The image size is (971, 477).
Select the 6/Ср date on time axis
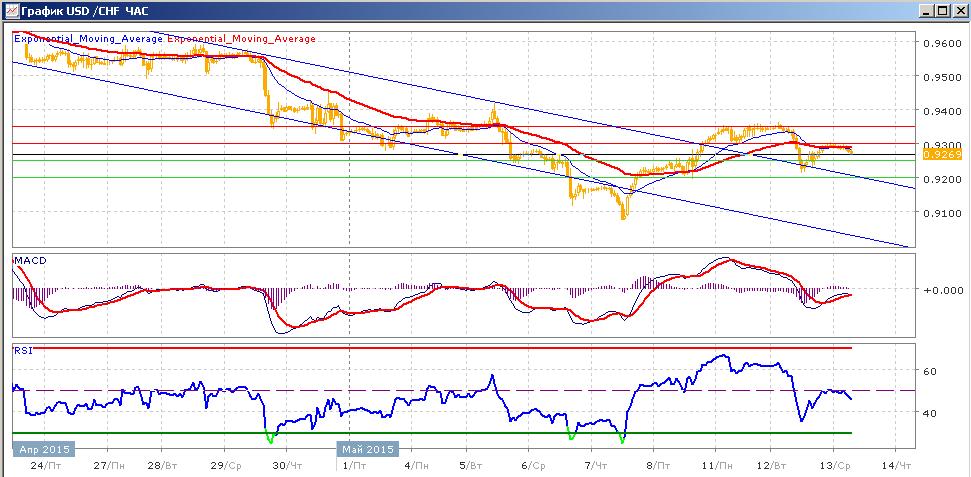534,465
